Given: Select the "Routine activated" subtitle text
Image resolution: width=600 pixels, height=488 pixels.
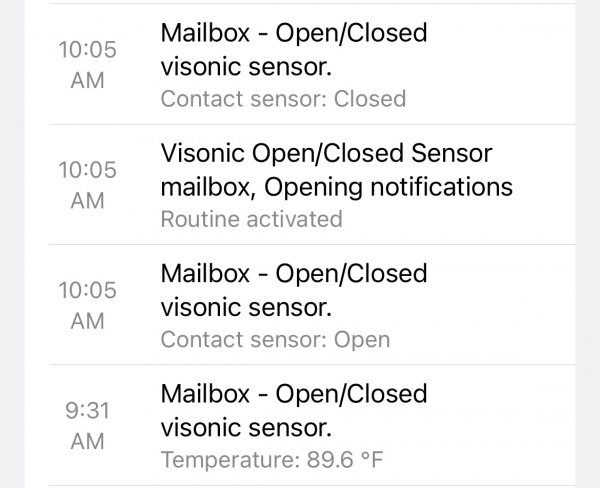Looking at the screenshot, I should click(251, 218).
